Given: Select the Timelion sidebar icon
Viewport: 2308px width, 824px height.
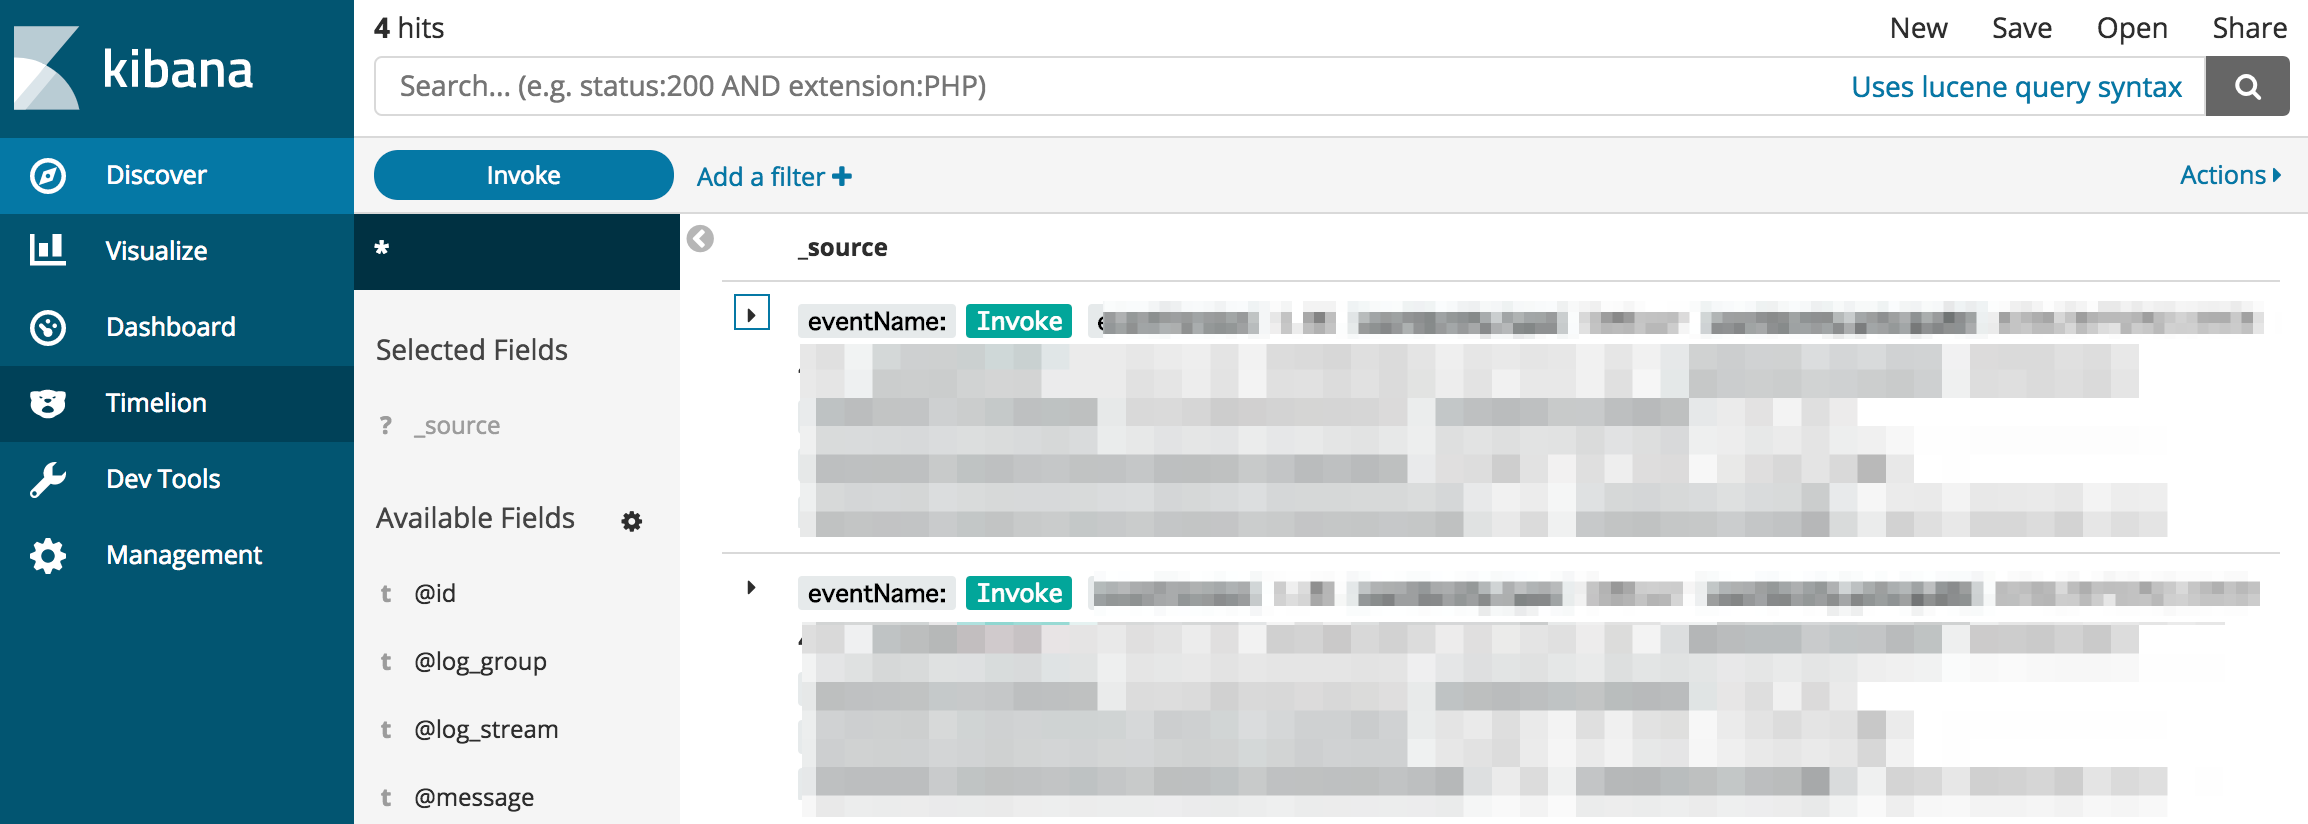Looking at the screenshot, I should [46, 402].
